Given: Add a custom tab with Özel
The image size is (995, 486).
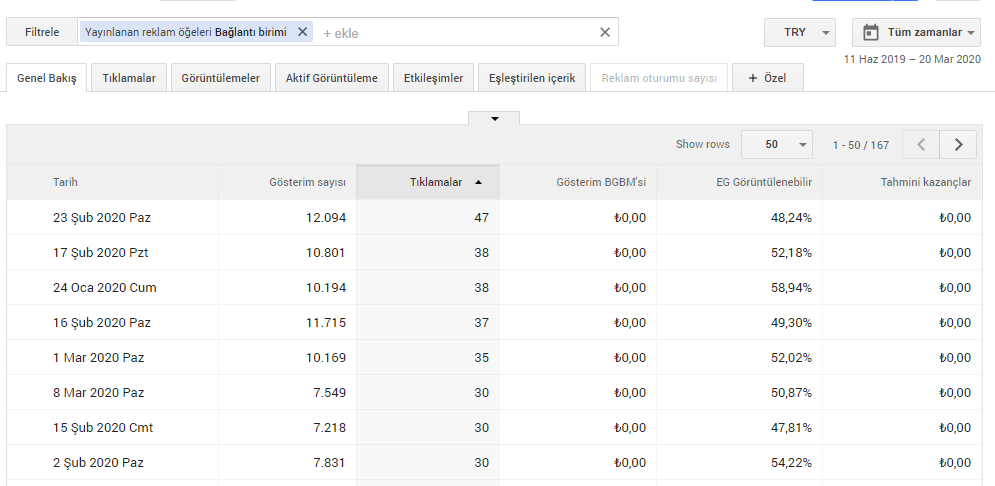Looking at the screenshot, I should point(767,78).
